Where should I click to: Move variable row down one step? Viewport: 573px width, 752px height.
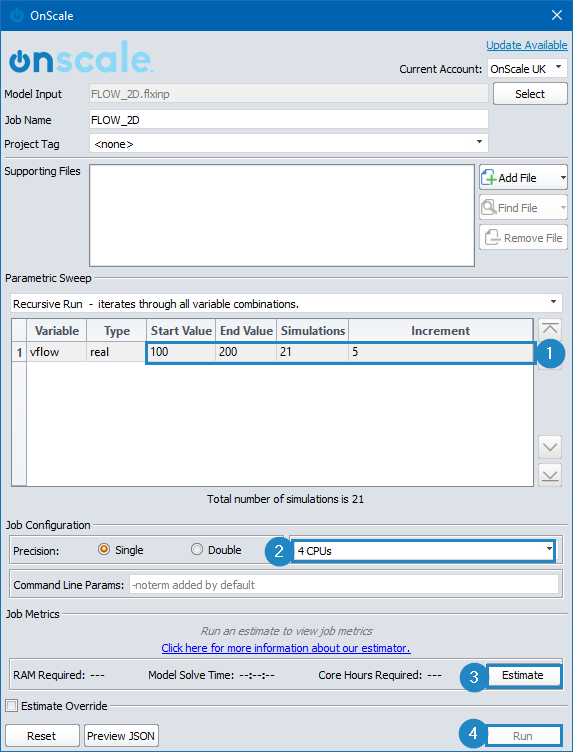tap(550, 447)
